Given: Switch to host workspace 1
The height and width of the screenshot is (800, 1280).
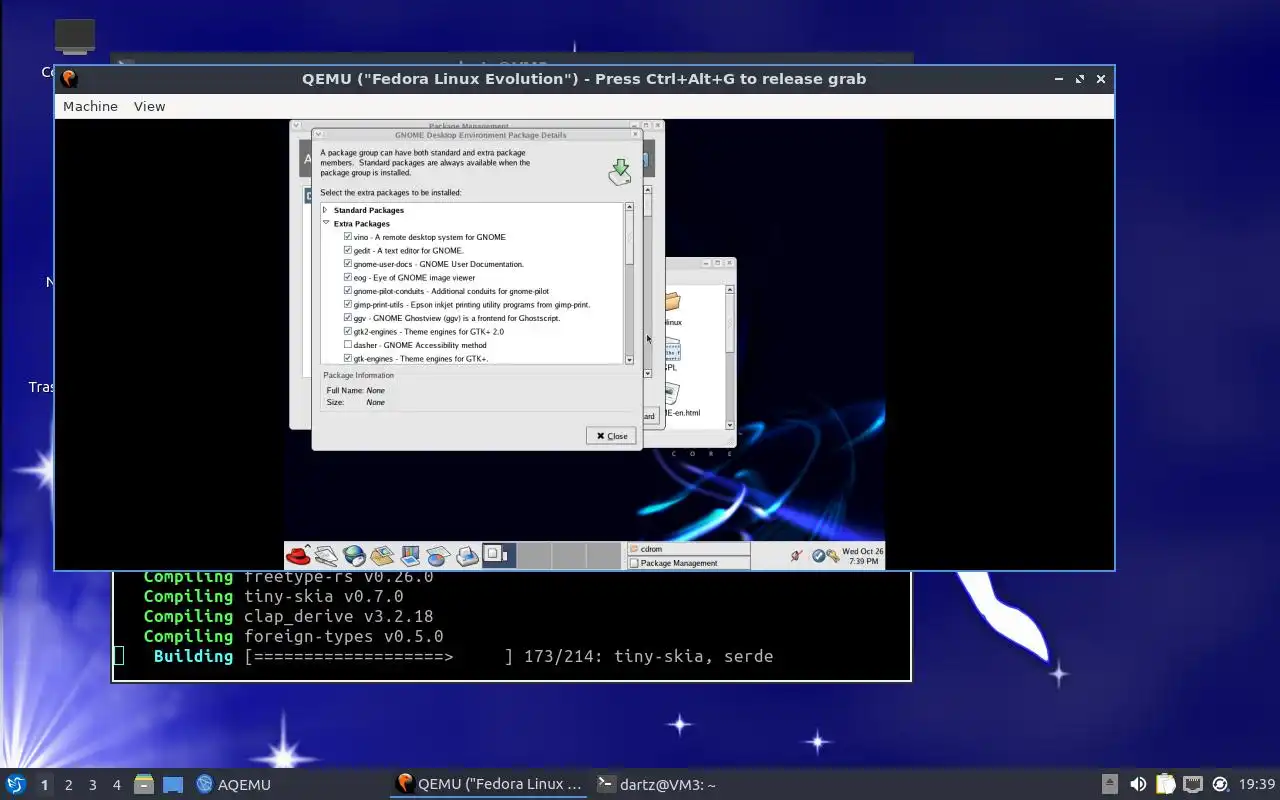Looking at the screenshot, I should (x=44, y=785).
